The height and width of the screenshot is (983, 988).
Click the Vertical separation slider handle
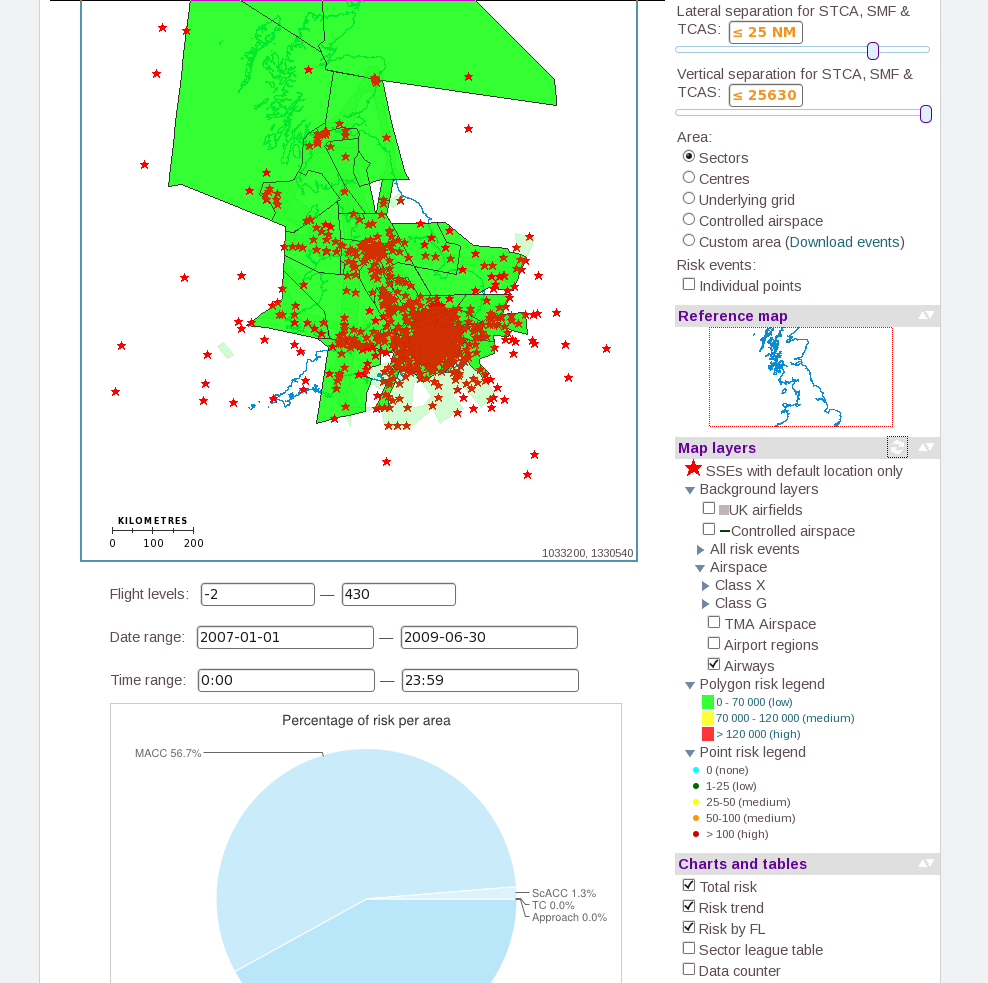click(x=926, y=114)
